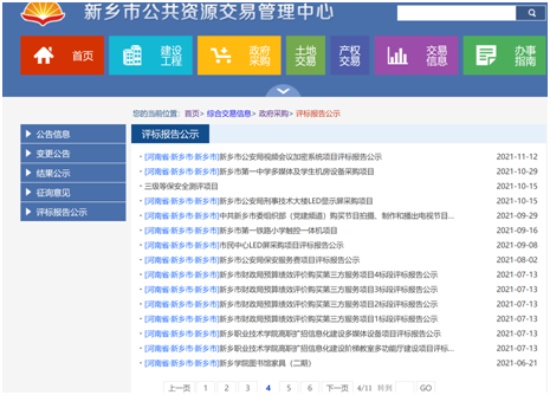
Task: Select the 产权交易 menu tile
Action: [x=350, y=55]
